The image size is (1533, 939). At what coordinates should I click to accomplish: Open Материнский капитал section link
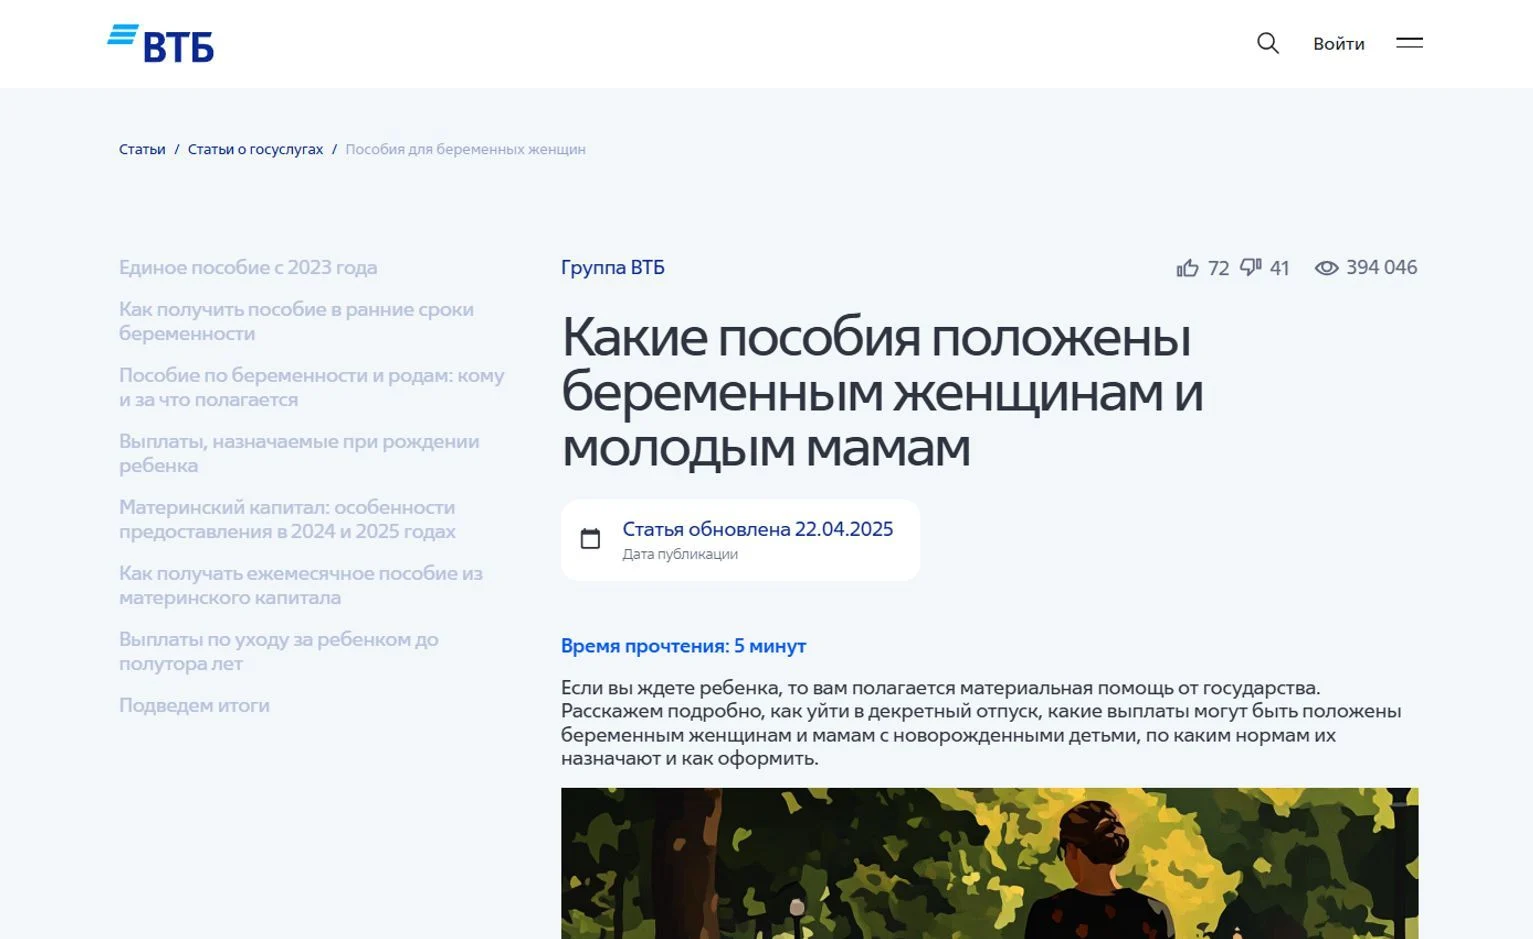pos(287,519)
